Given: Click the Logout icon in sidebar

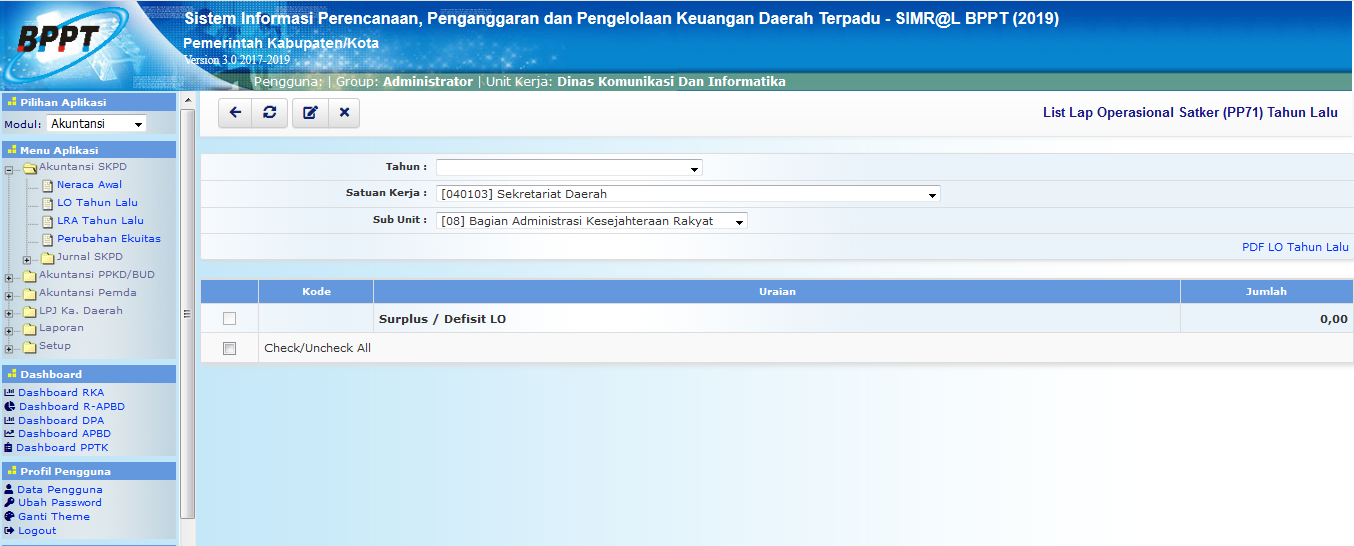Looking at the screenshot, I should (9, 531).
